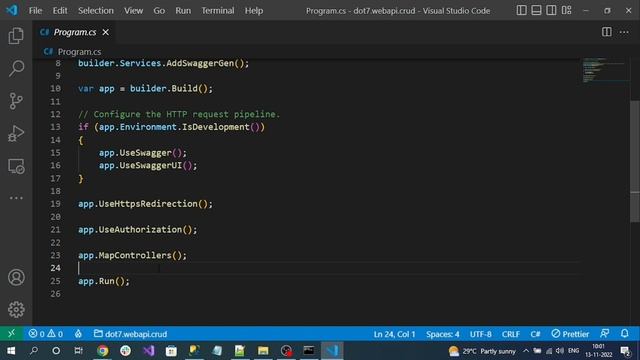
Task: Open the View menu
Action: point(133,11)
